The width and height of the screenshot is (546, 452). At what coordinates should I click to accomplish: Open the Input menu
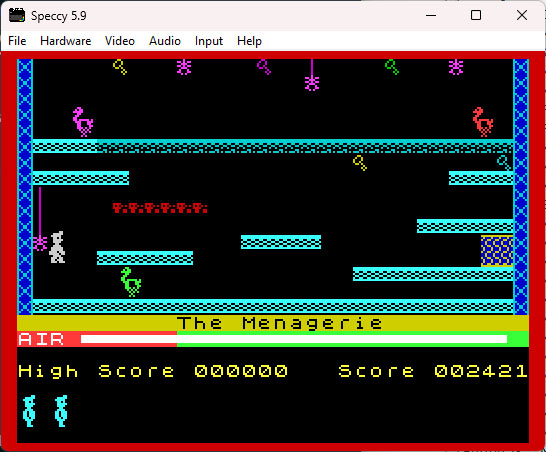(209, 41)
